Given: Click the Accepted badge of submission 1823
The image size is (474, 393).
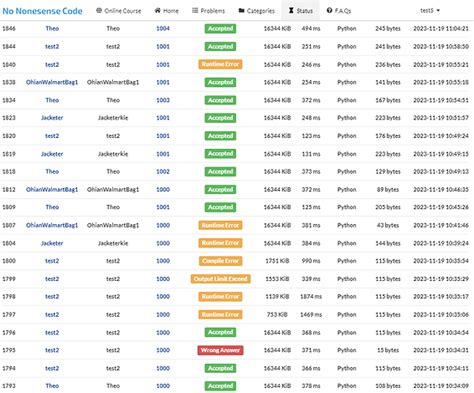Looking at the screenshot, I should [220, 118].
